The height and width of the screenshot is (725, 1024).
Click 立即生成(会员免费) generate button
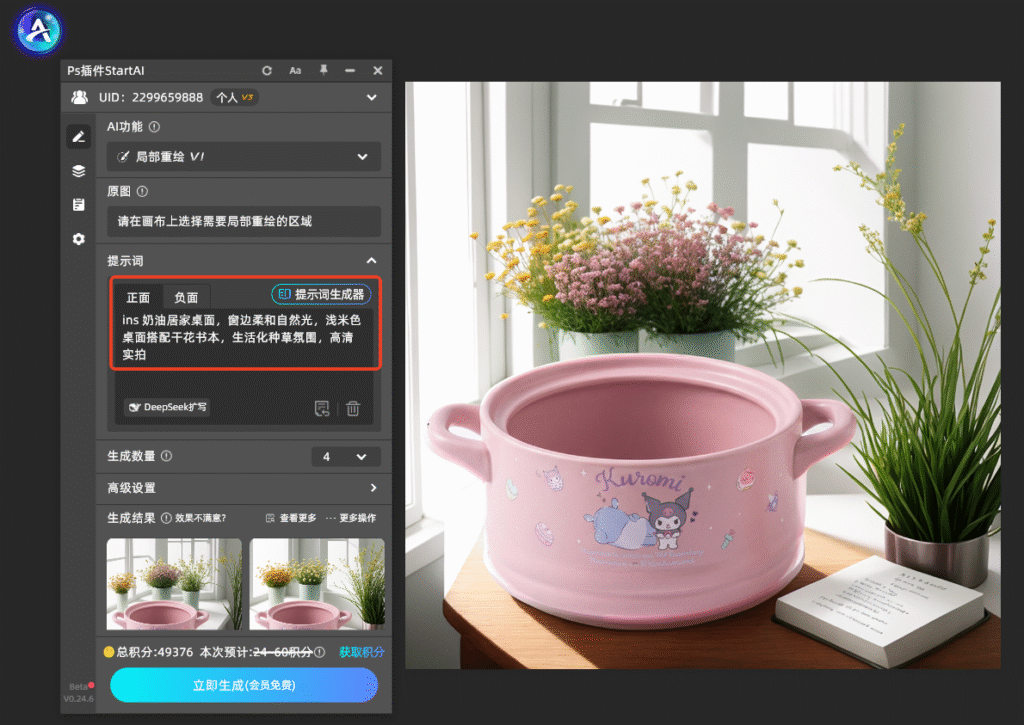pos(244,685)
